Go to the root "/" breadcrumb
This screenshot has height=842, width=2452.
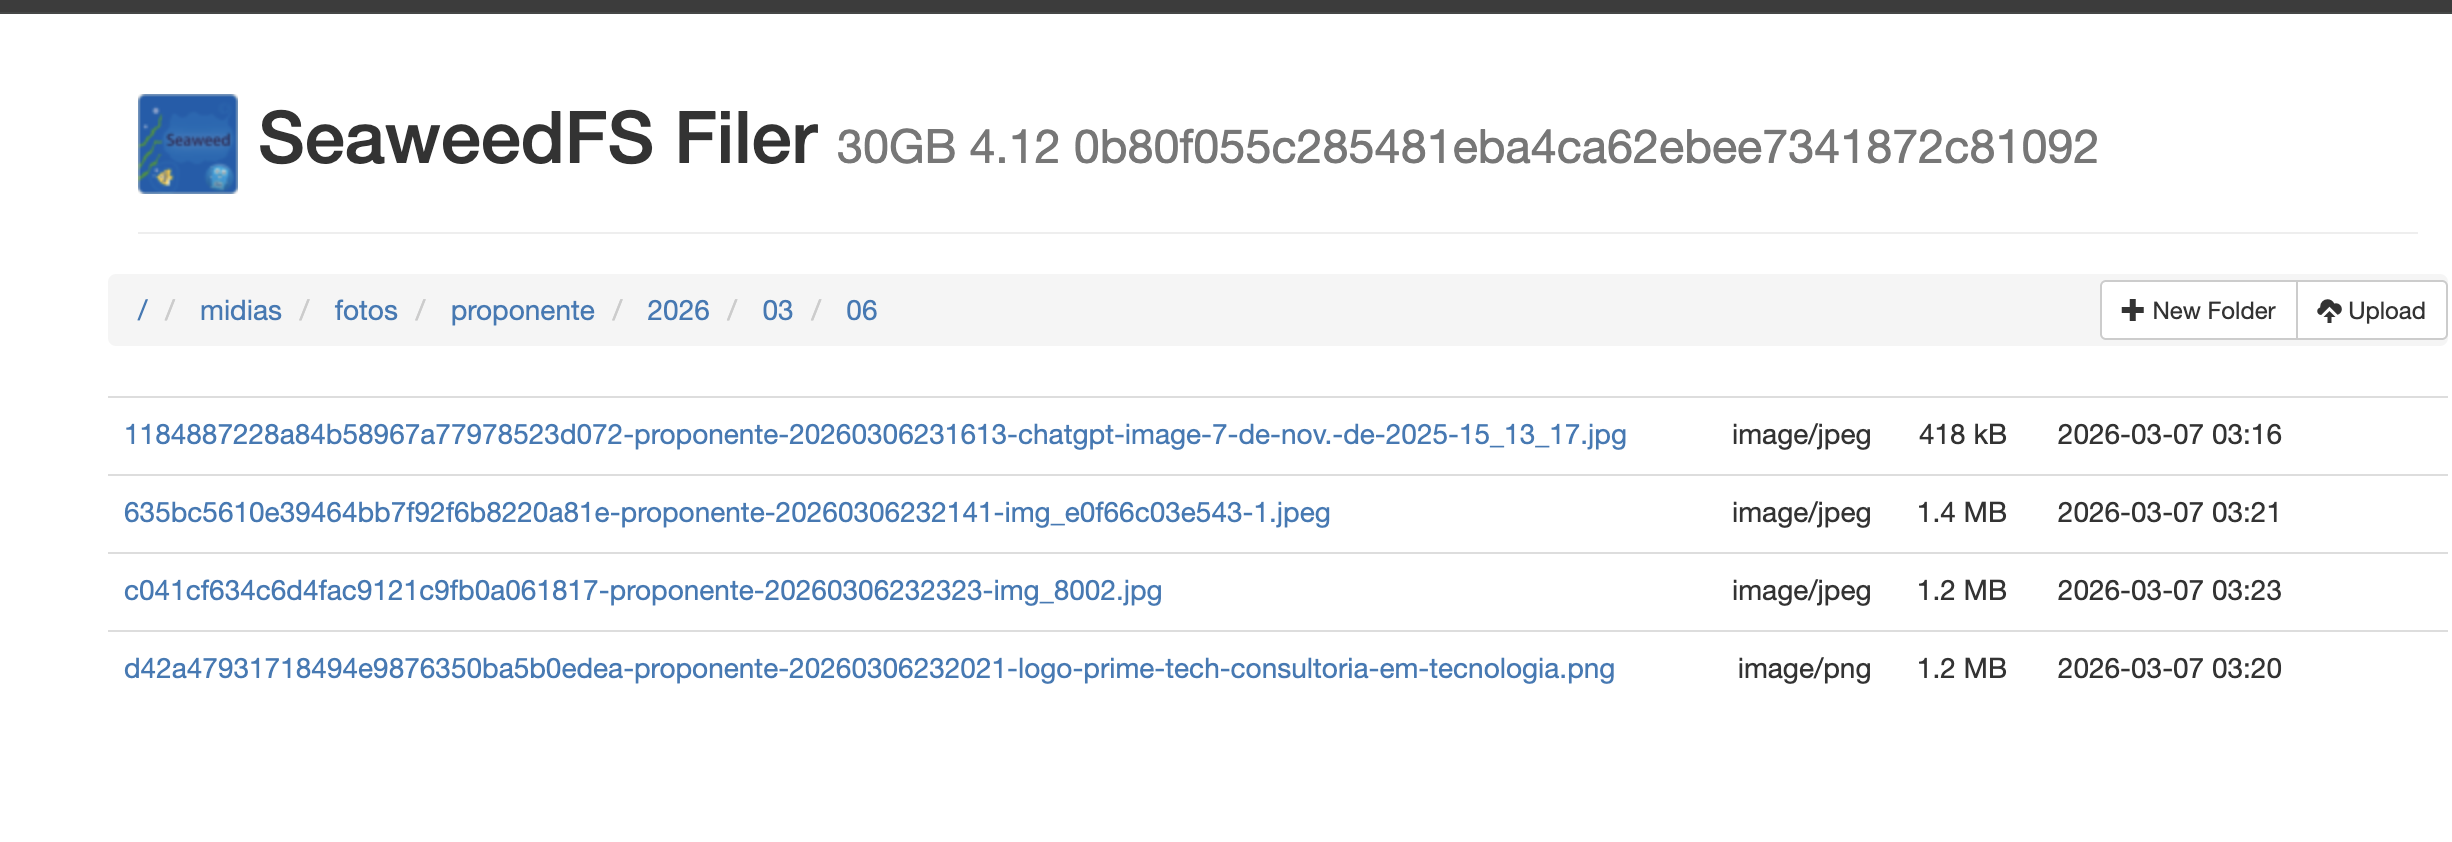[x=142, y=311]
